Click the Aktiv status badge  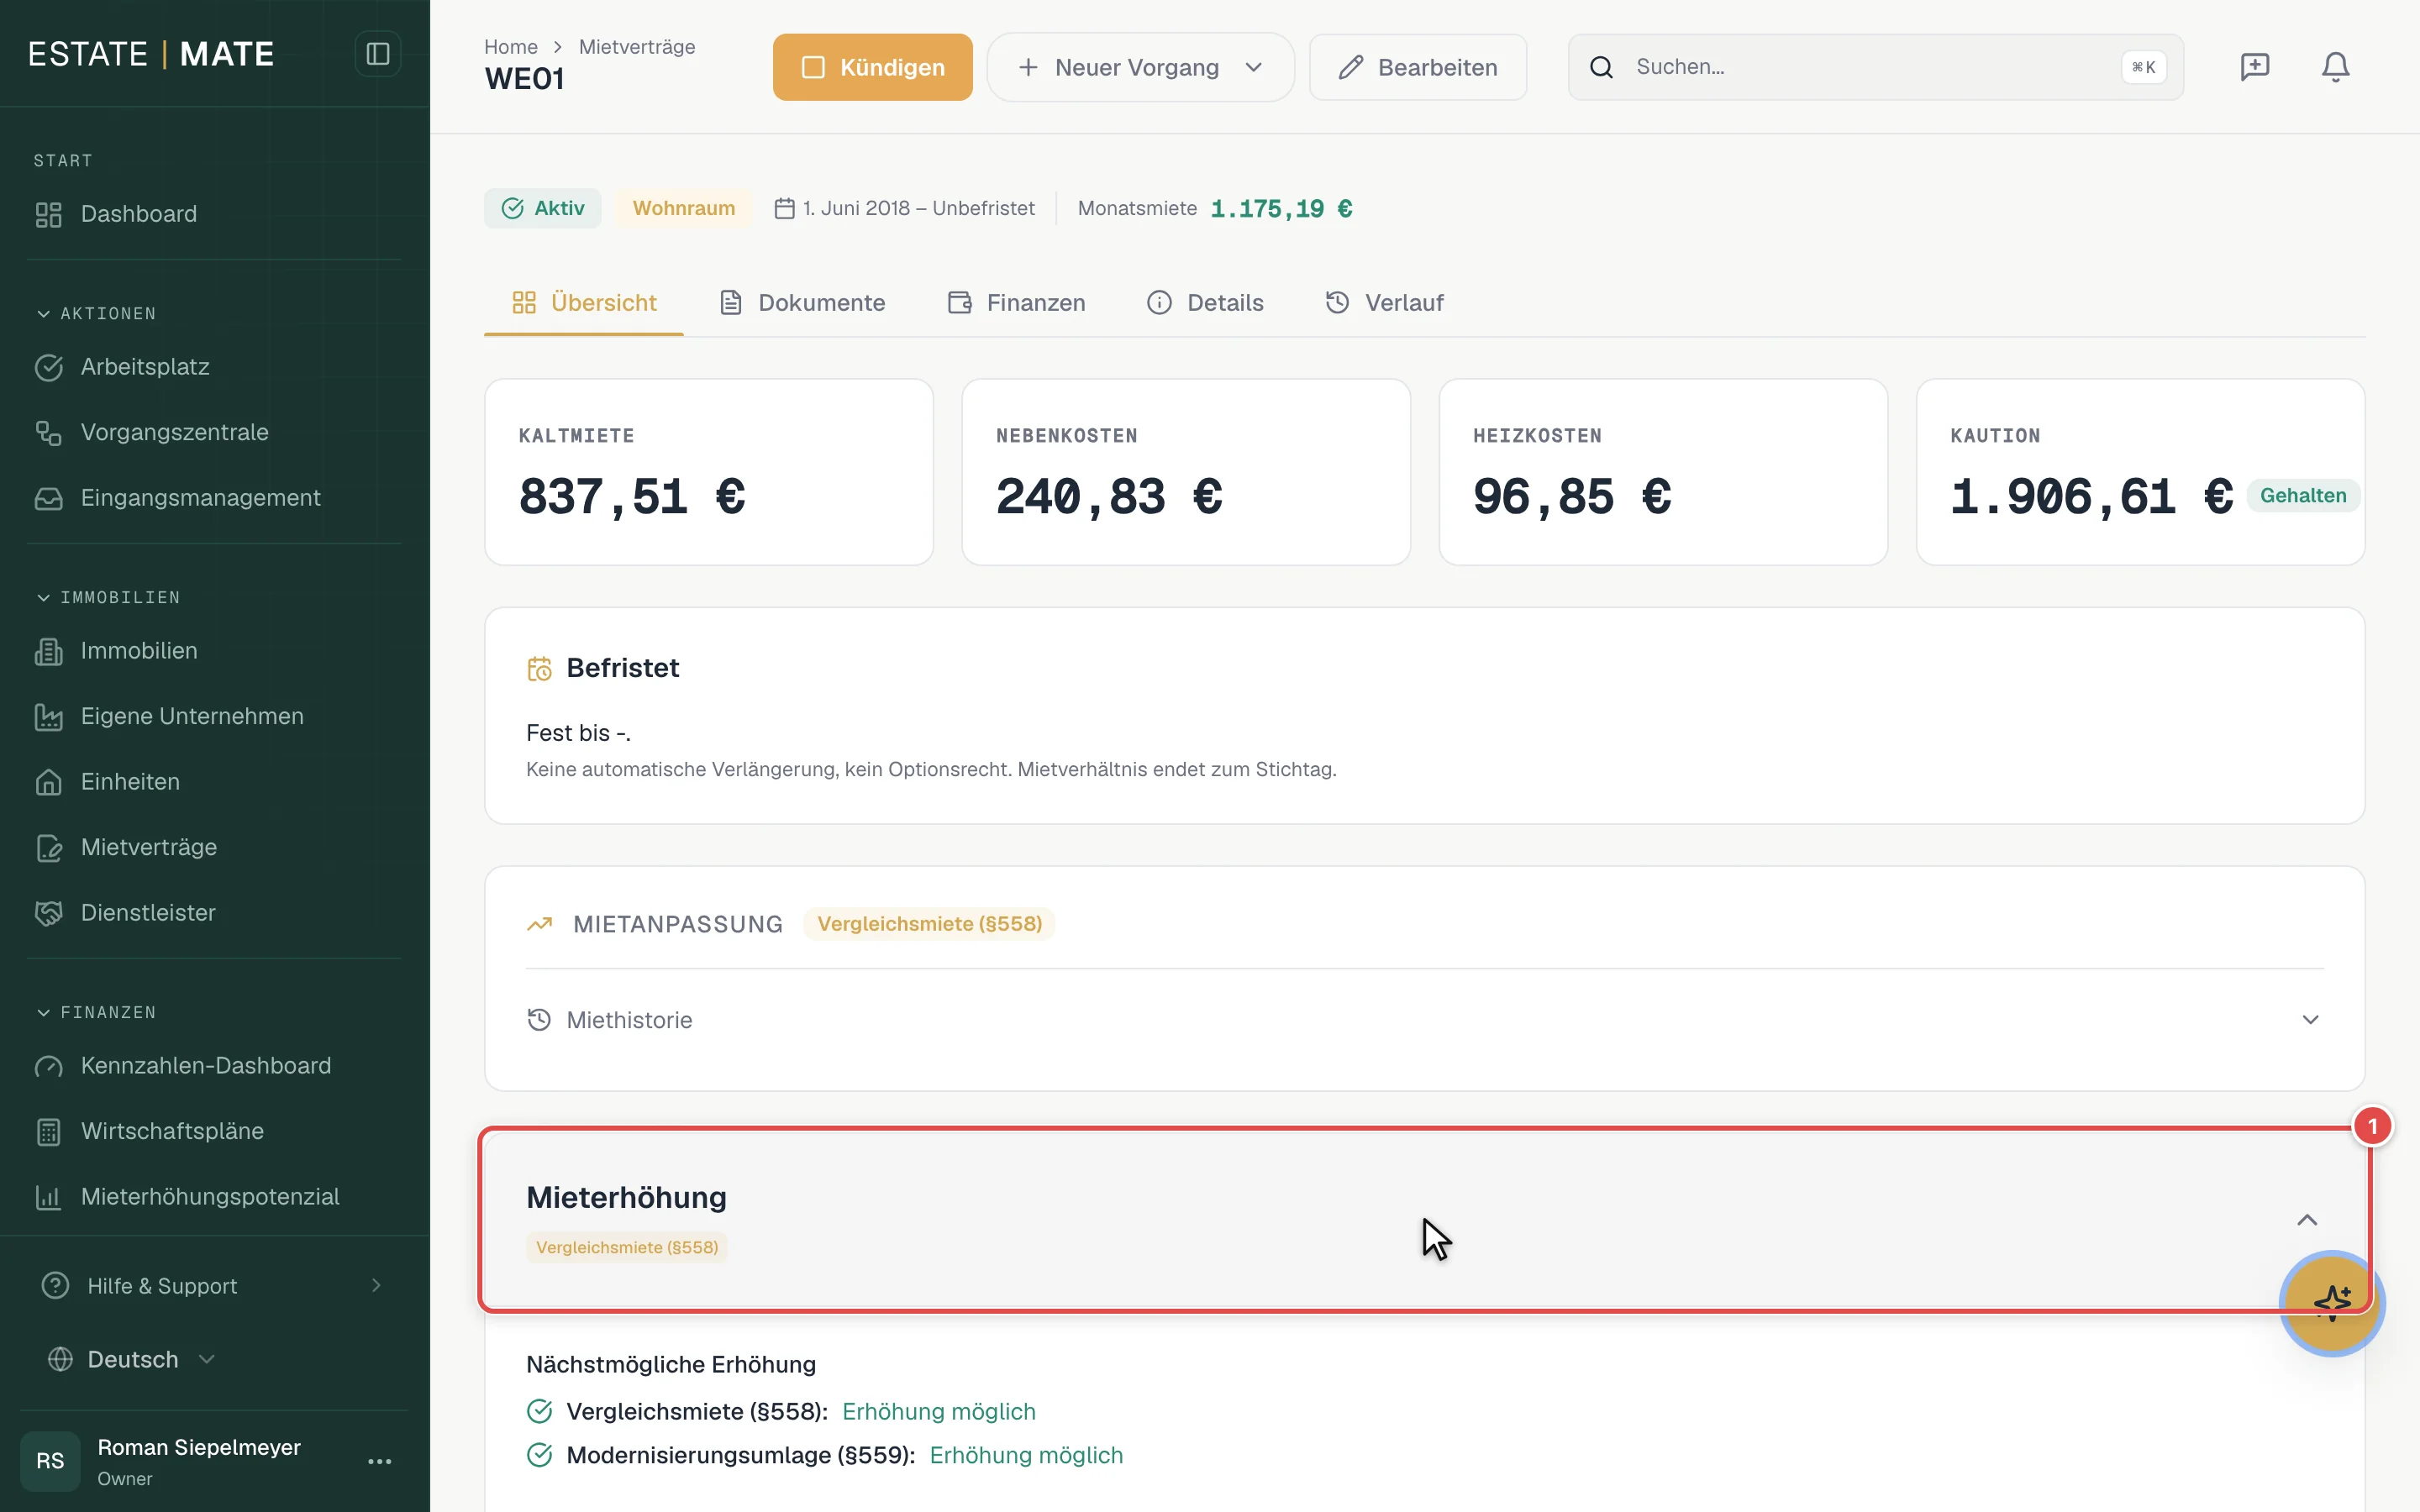pyautogui.click(x=542, y=208)
